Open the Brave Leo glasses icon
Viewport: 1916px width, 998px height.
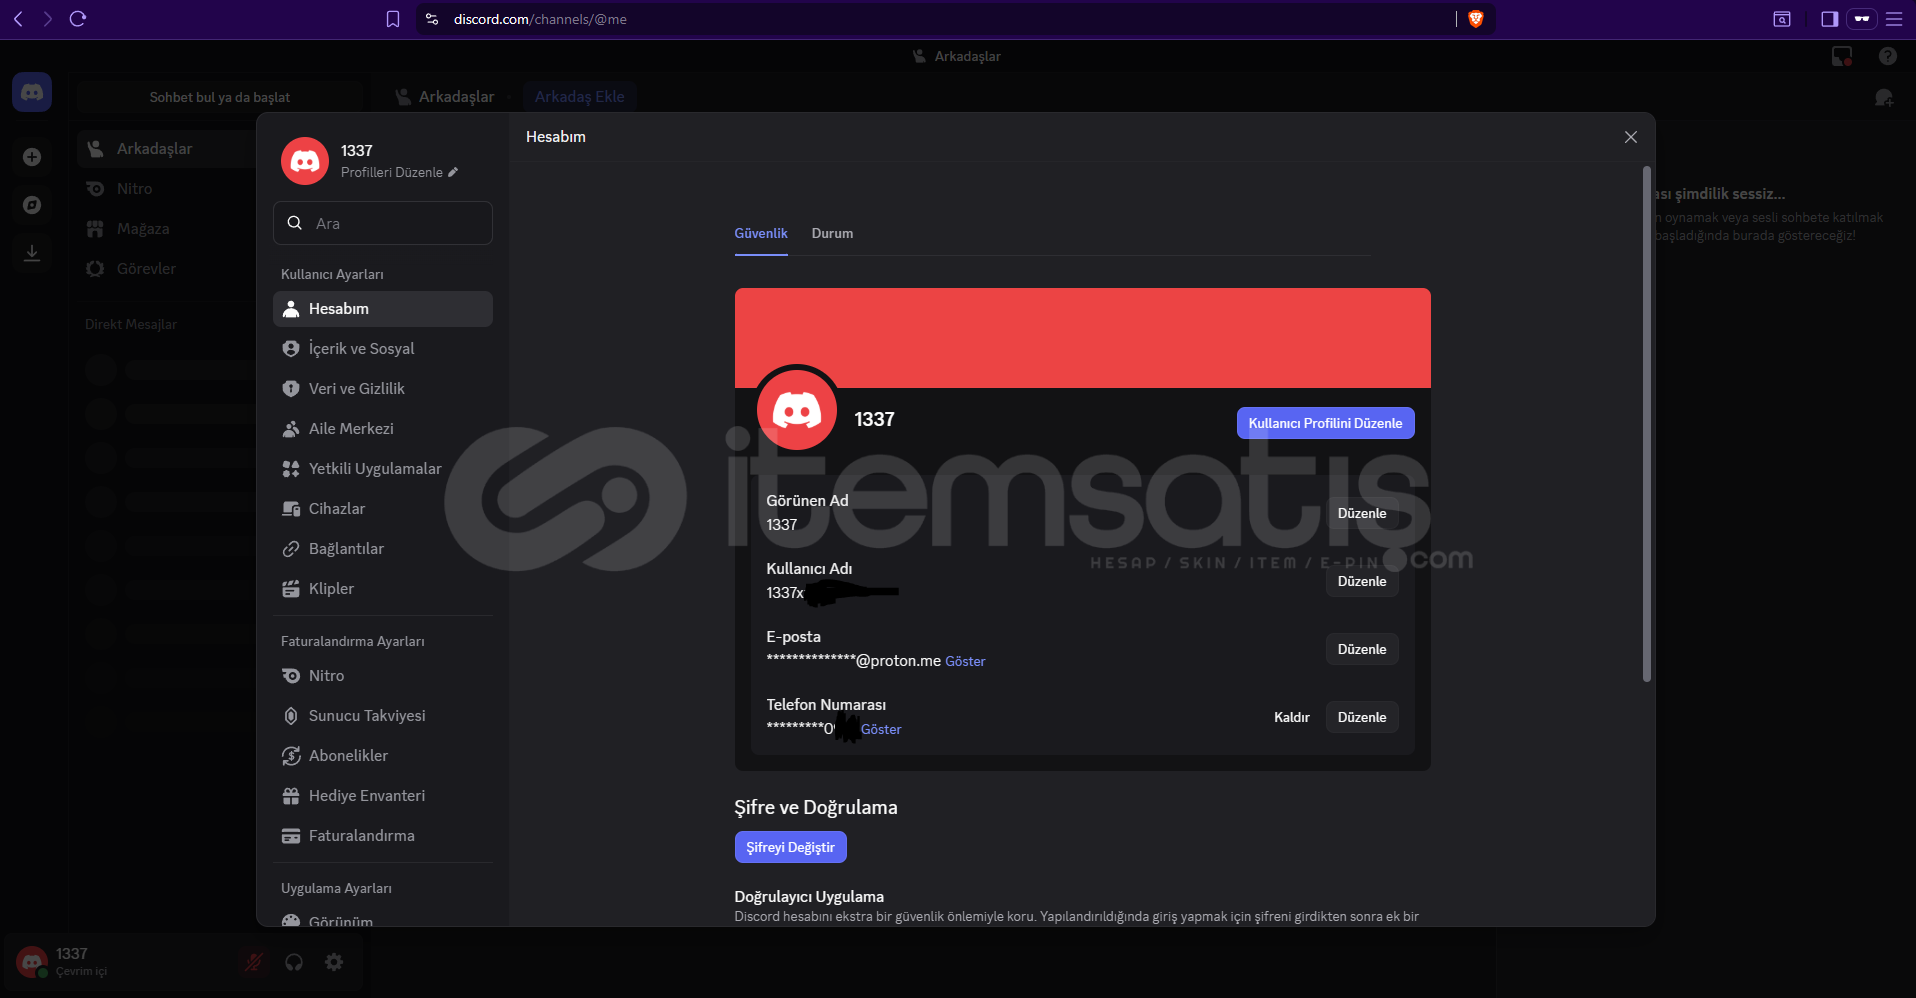pos(1862,19)
